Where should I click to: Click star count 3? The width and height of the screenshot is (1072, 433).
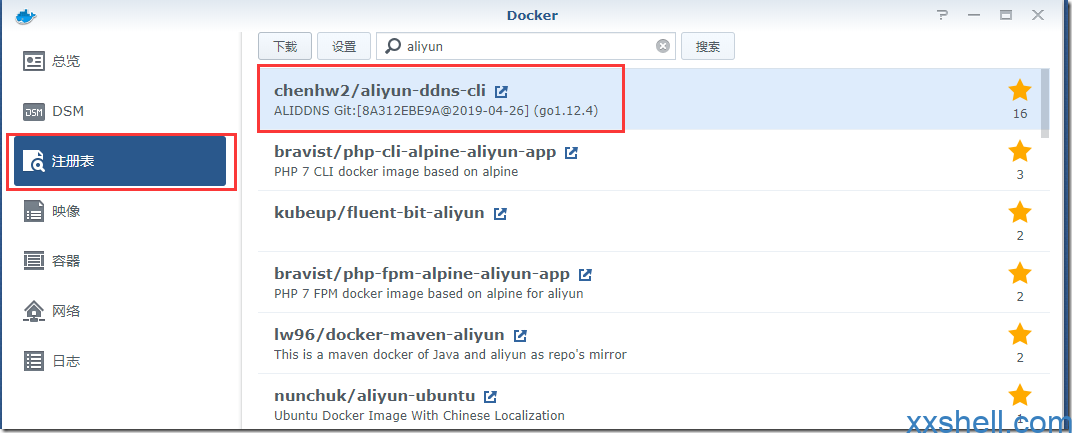[x=1020, y=174]
